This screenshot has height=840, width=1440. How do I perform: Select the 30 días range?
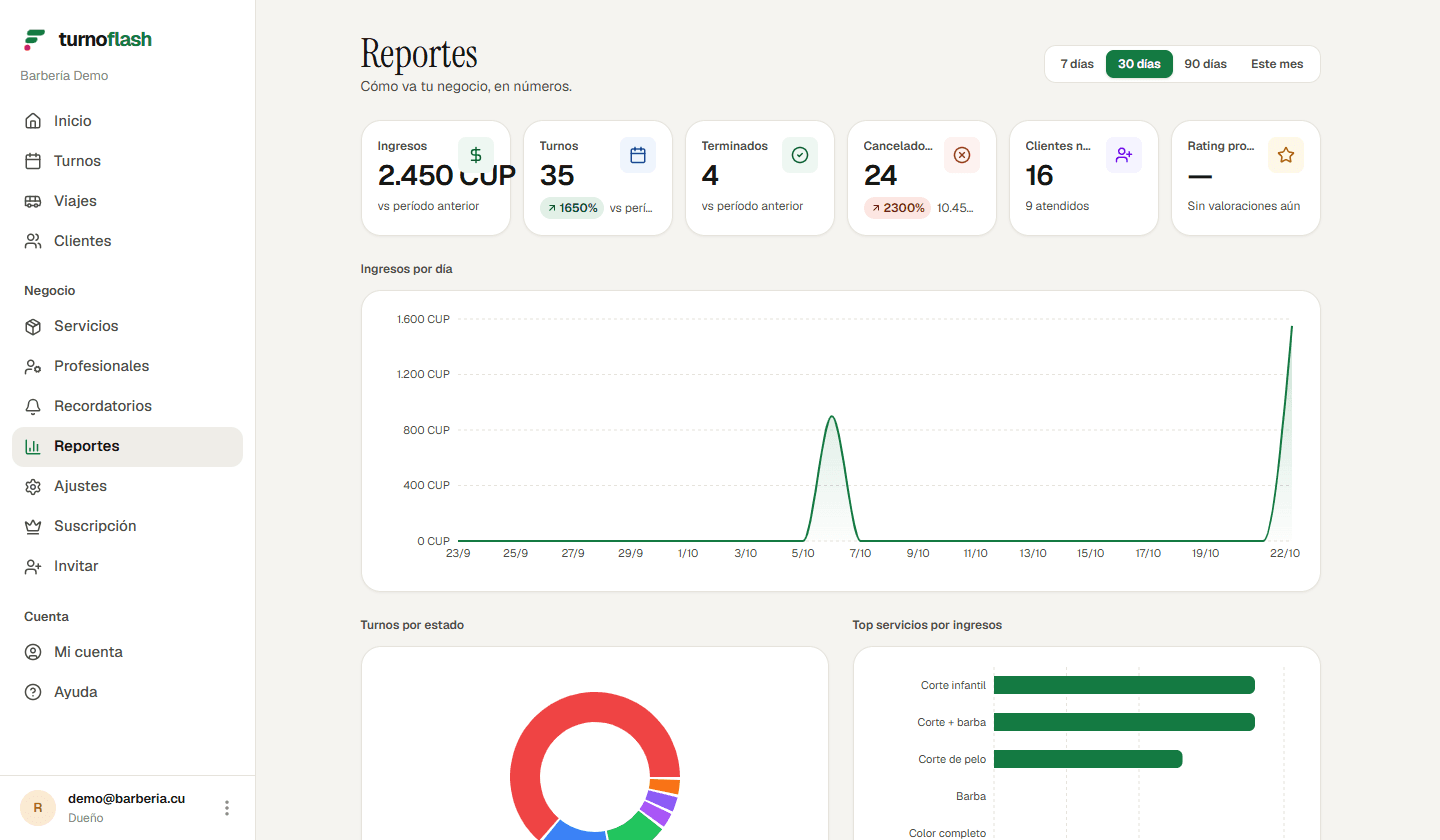1139,64
